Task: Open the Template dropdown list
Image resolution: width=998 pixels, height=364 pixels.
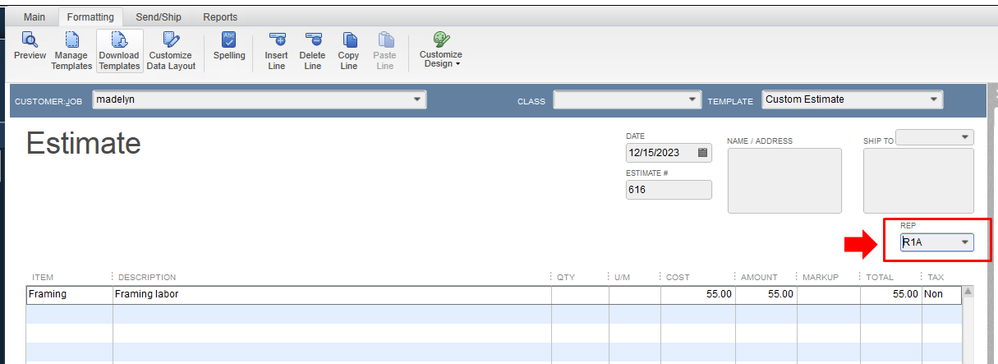Action: (x=934, y=100)
